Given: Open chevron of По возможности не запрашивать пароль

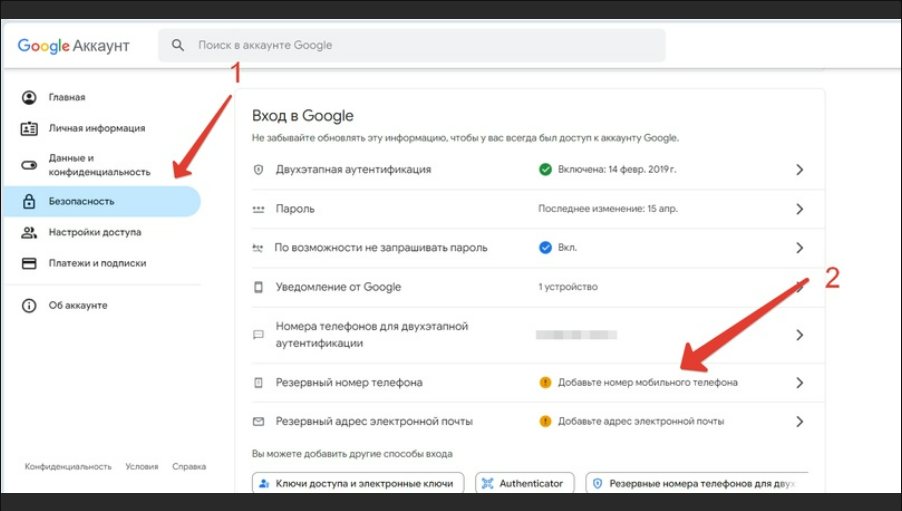Looking at the screenshot, I should tap(800, 248).
